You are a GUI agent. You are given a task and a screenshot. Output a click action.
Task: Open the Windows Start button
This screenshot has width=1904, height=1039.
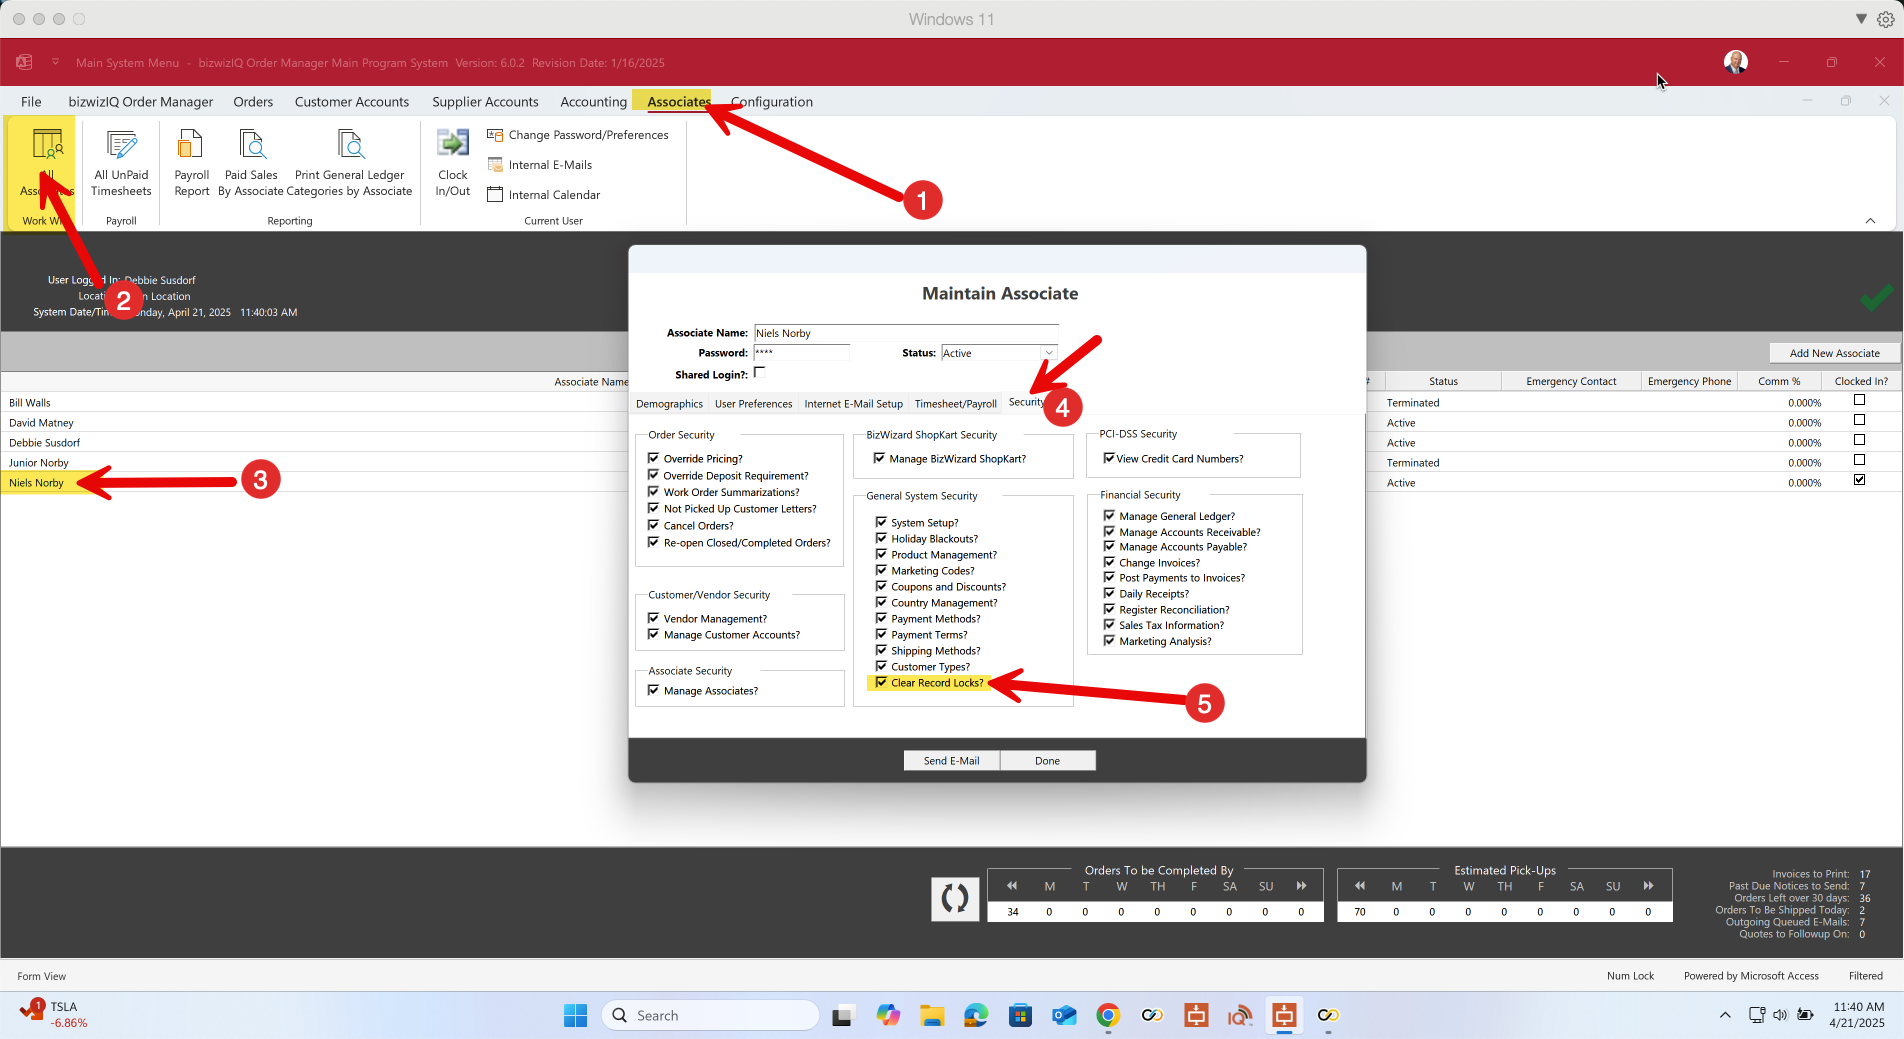tap(575, 1015)
